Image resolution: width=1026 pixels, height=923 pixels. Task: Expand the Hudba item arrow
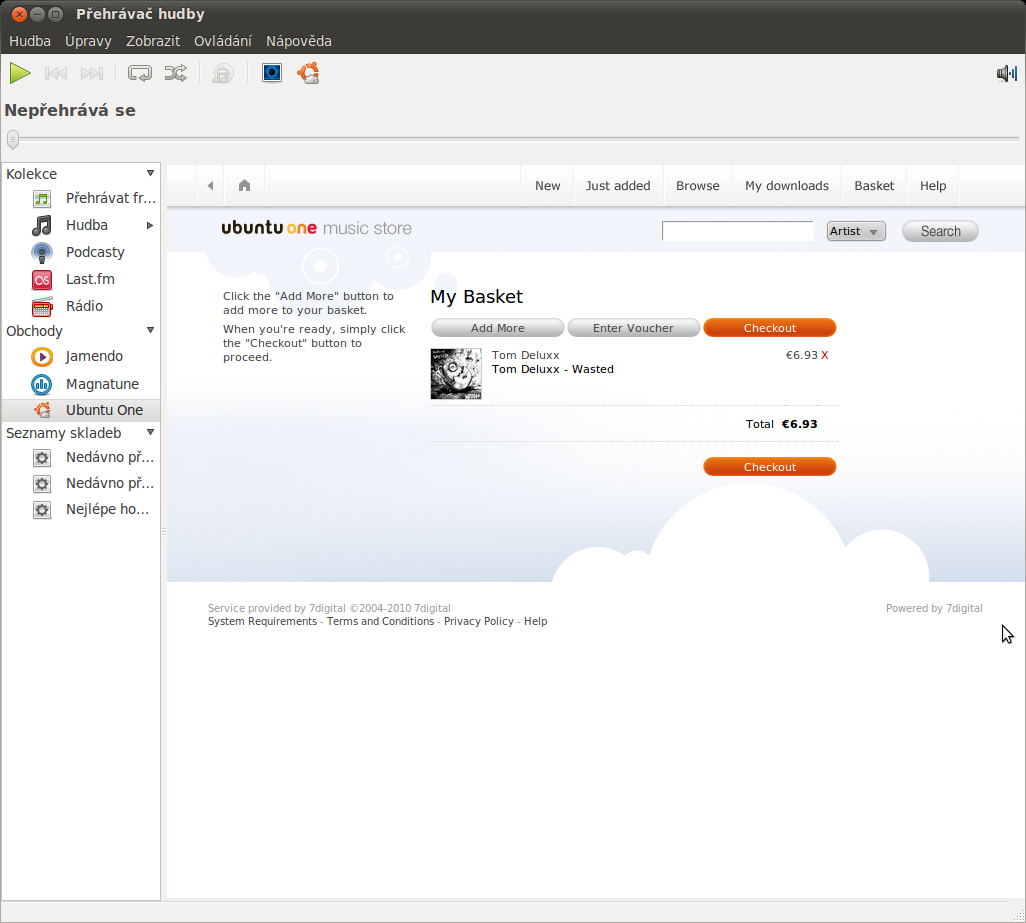150,226
